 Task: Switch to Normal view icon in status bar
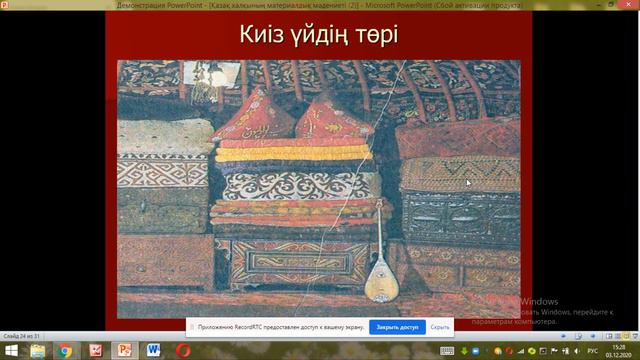[609, 336]
